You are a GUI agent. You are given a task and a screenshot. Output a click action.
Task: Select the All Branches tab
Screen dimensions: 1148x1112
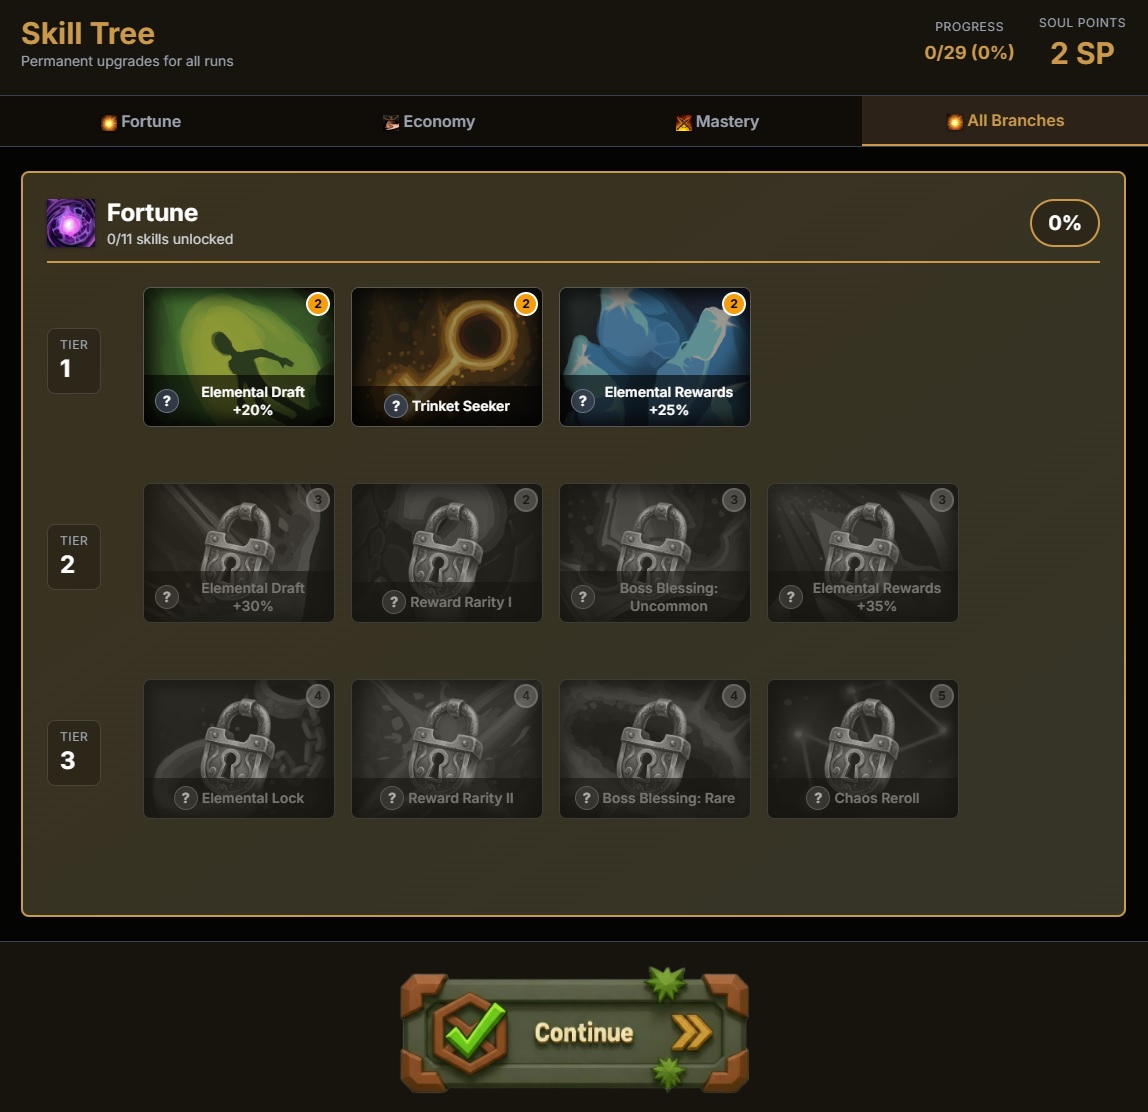(1005, 121)
